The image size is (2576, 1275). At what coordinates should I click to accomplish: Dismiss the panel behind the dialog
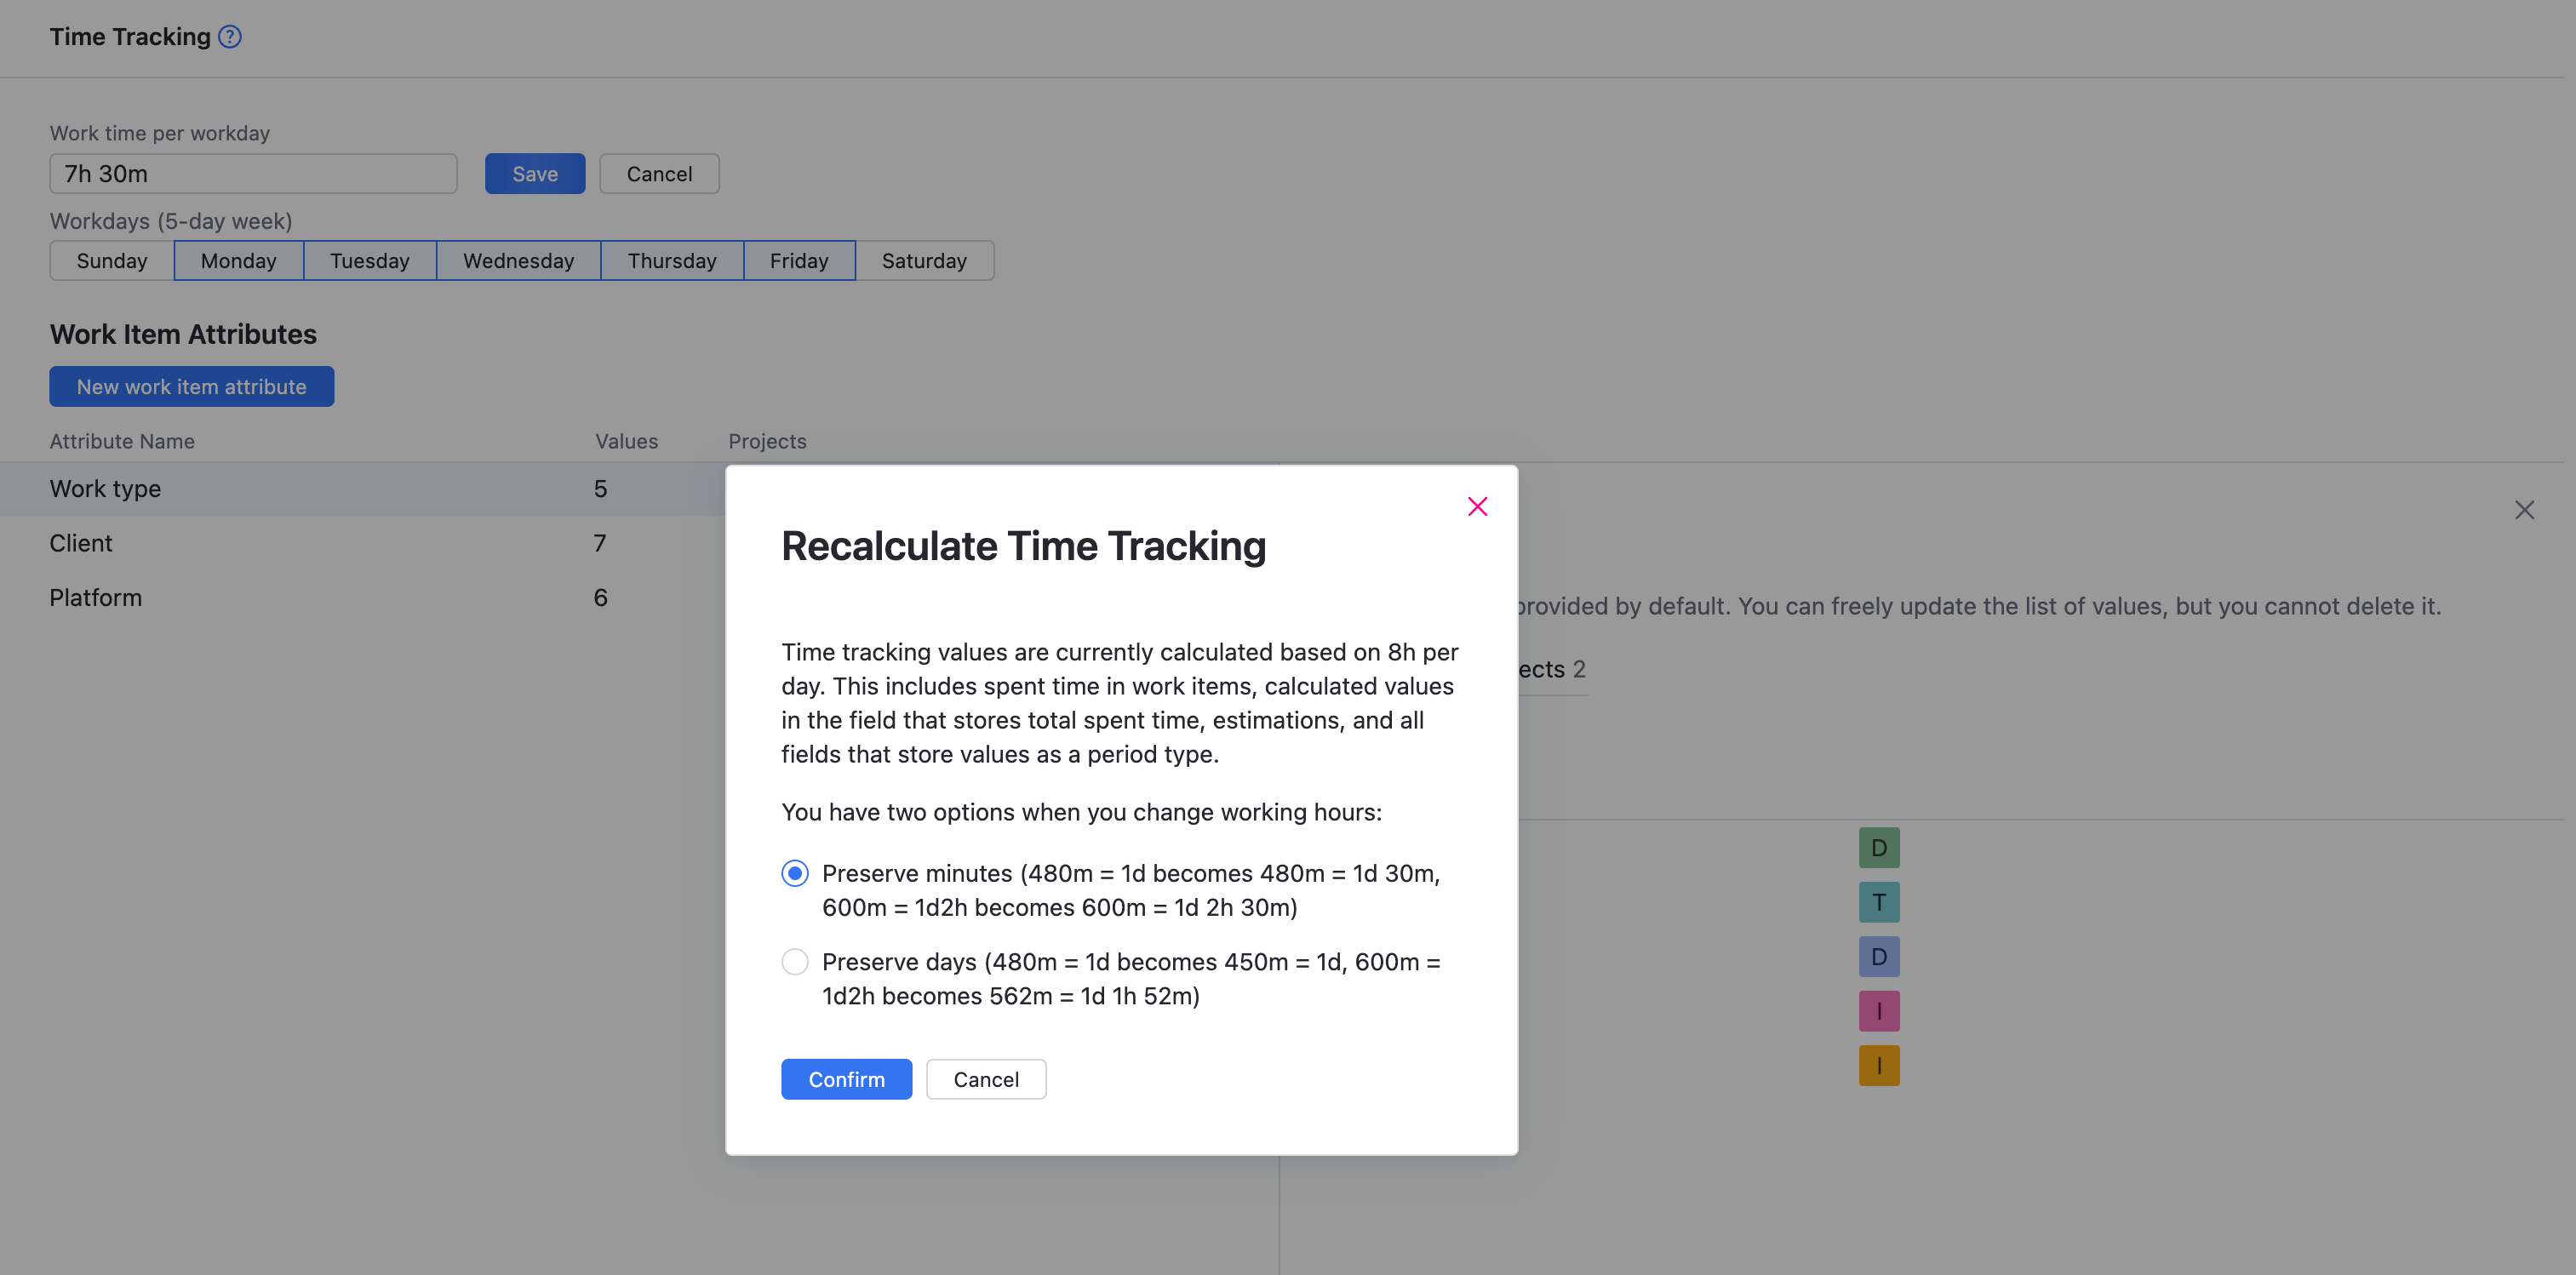coord(2525,510)
